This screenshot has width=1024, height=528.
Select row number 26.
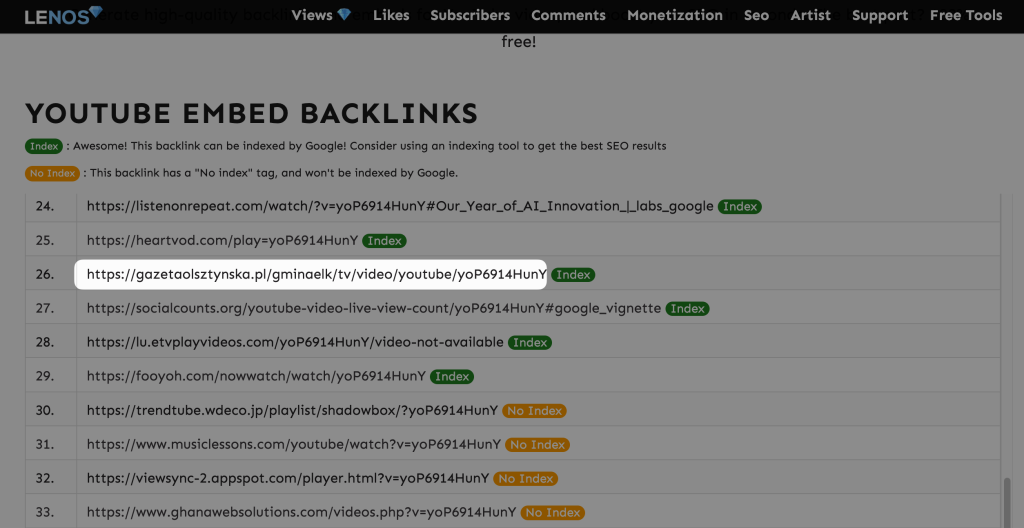(x=44, y=274)
